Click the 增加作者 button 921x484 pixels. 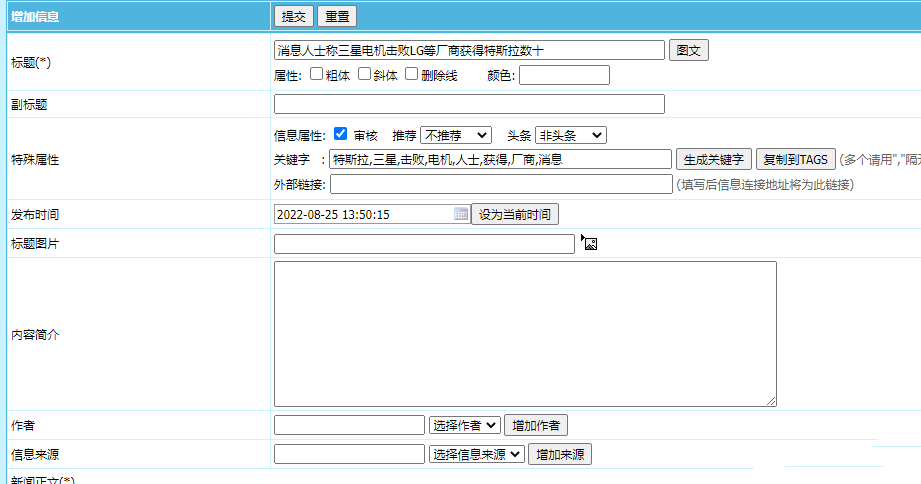click(x=536, y=425)
